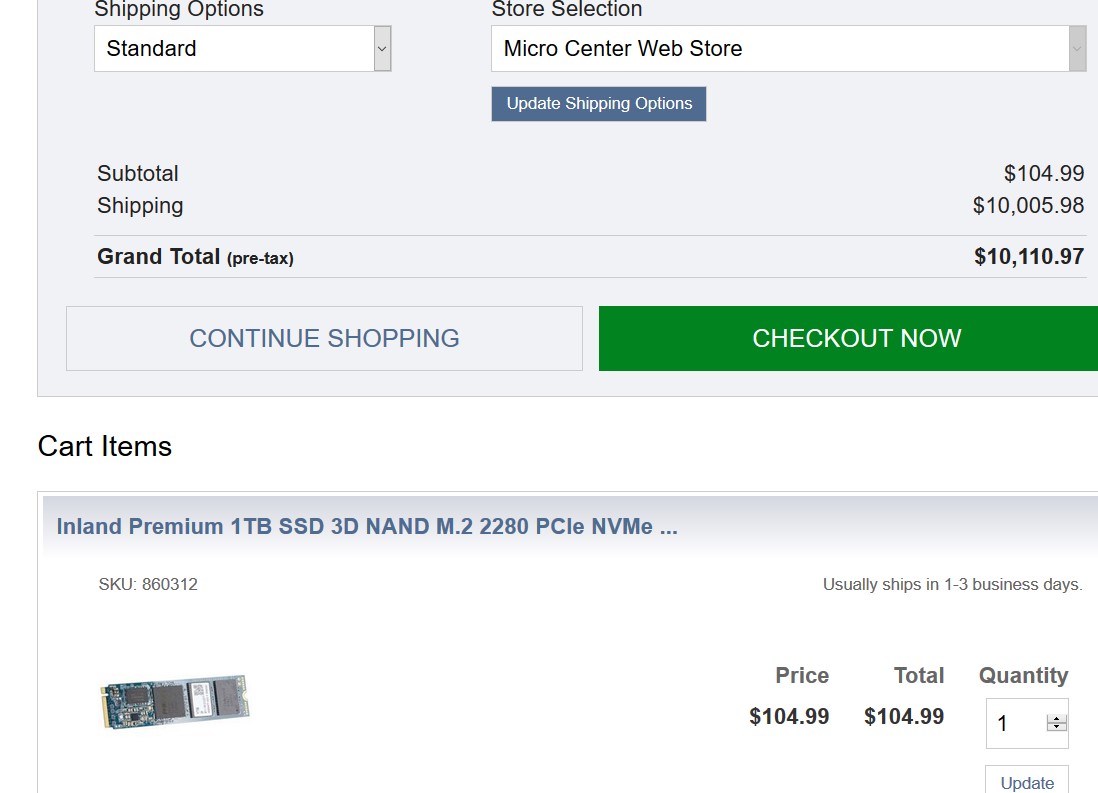Viewport: 1098px width, 793px height.
Task: Increase quantity with stepper up arrow
Action: [1057, 718]
